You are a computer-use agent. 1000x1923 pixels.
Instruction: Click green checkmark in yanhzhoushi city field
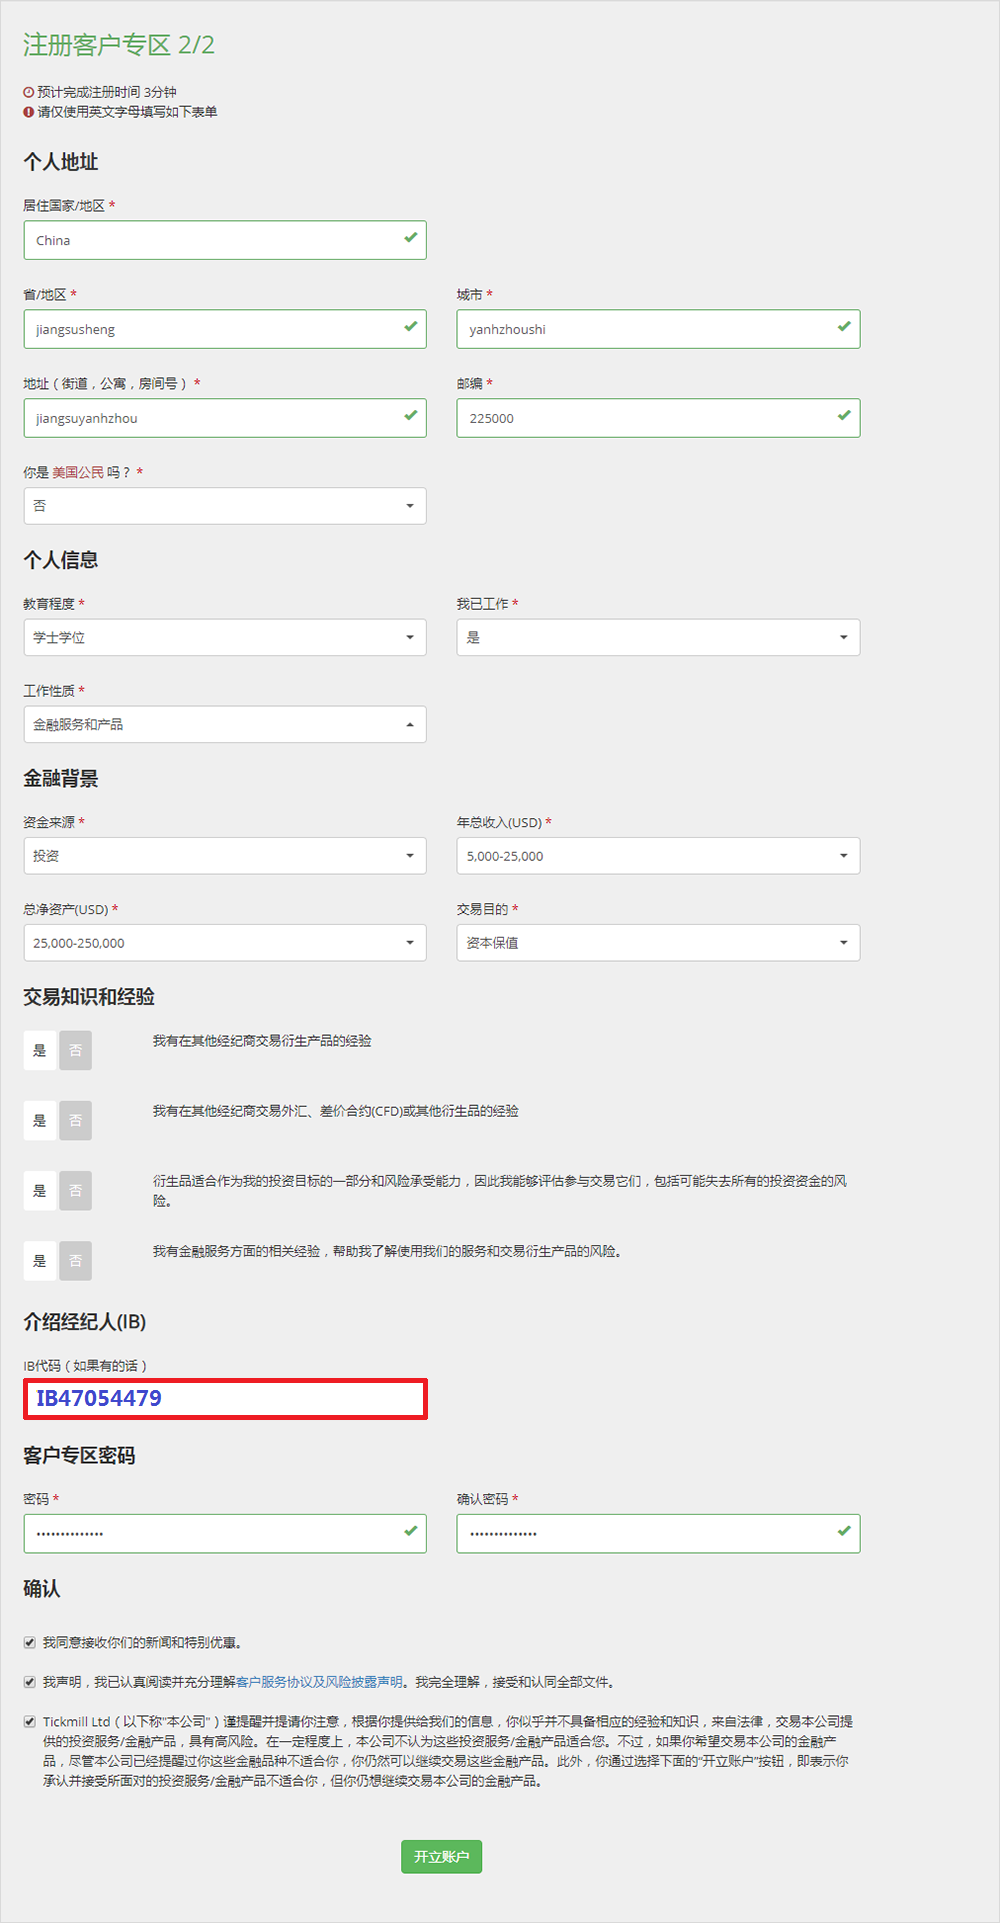844,327
